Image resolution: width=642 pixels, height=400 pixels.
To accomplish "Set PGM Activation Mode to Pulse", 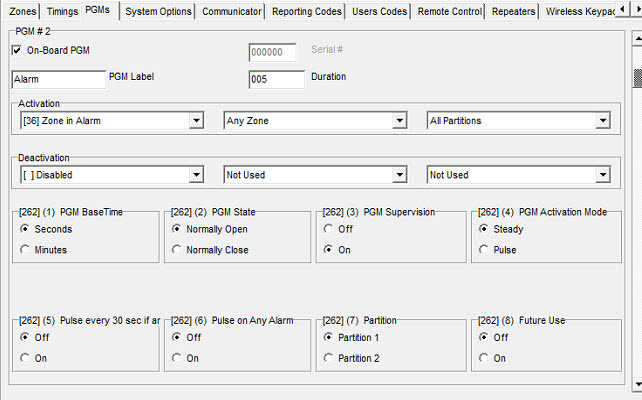I will click(485, 250).
